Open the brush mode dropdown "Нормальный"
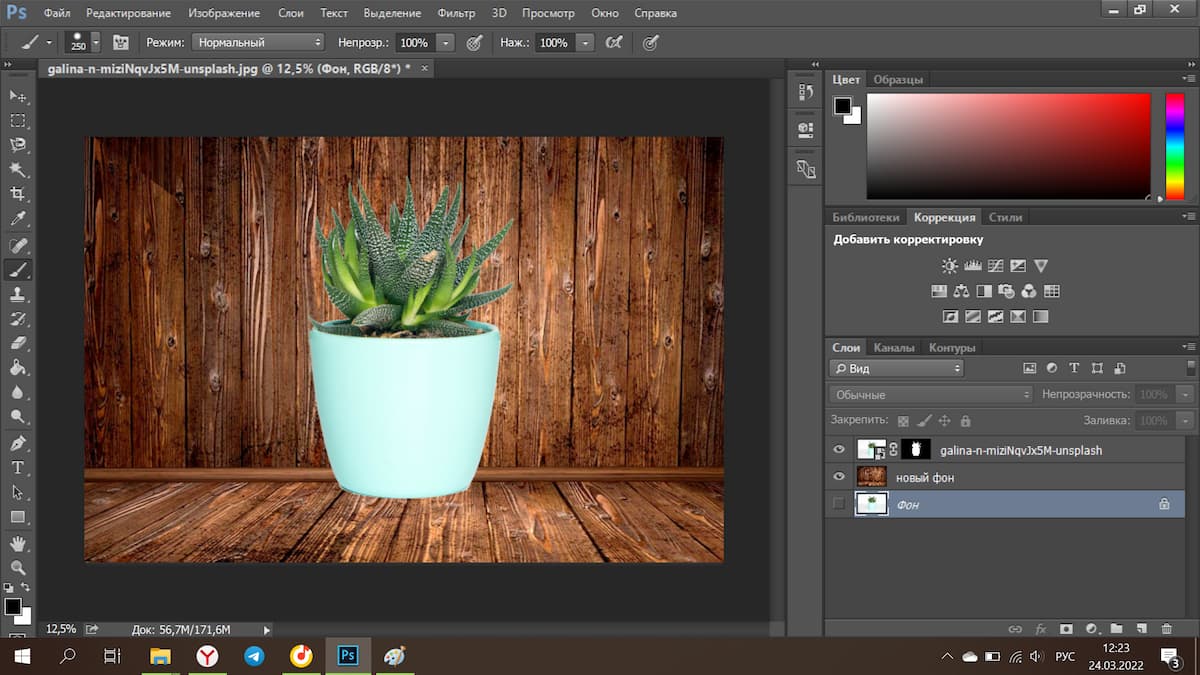Image resolution: width=1200 pixels, height=675 pixels. tap(259, 43)
